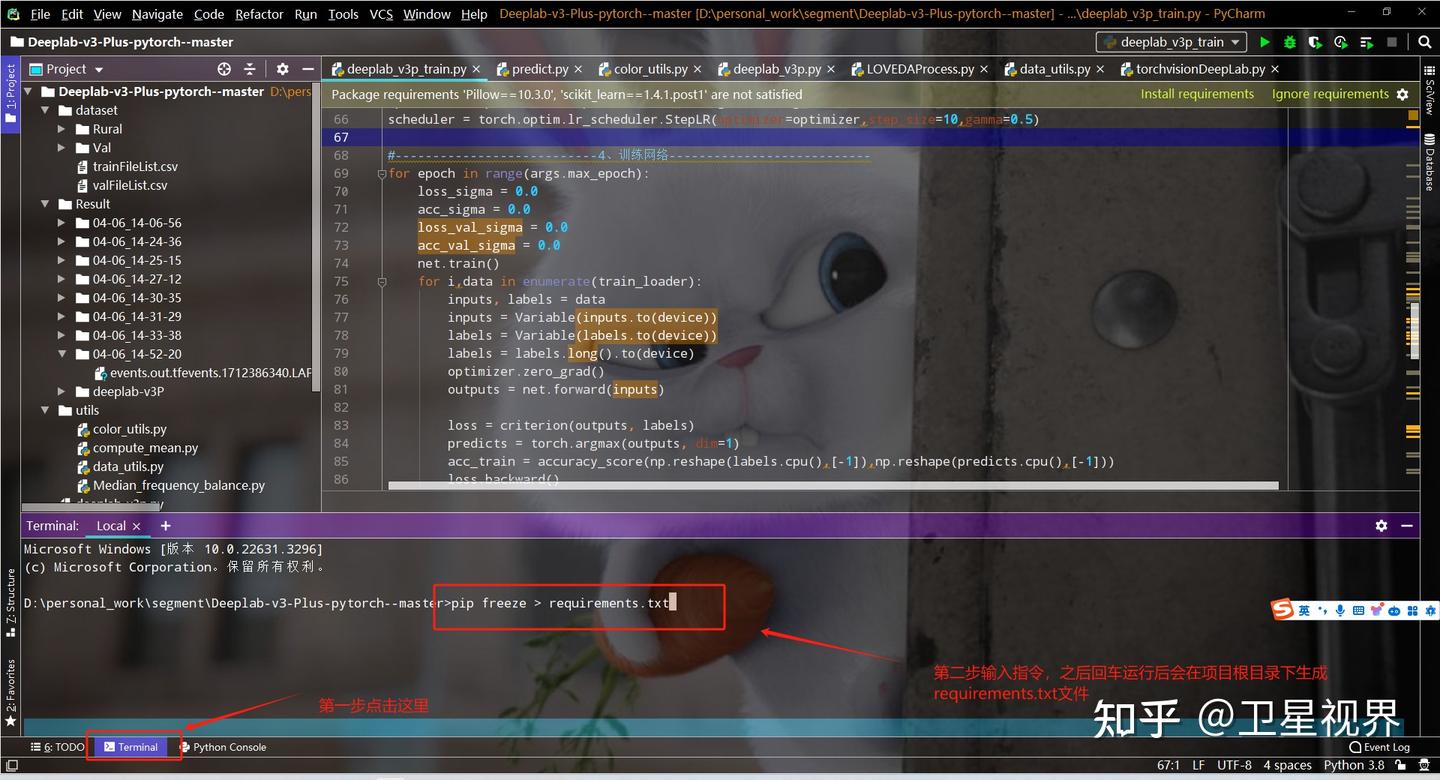1440x780 pixels.
Task: Click Install requirements in notification banner
Action: tap(1196, 93)
